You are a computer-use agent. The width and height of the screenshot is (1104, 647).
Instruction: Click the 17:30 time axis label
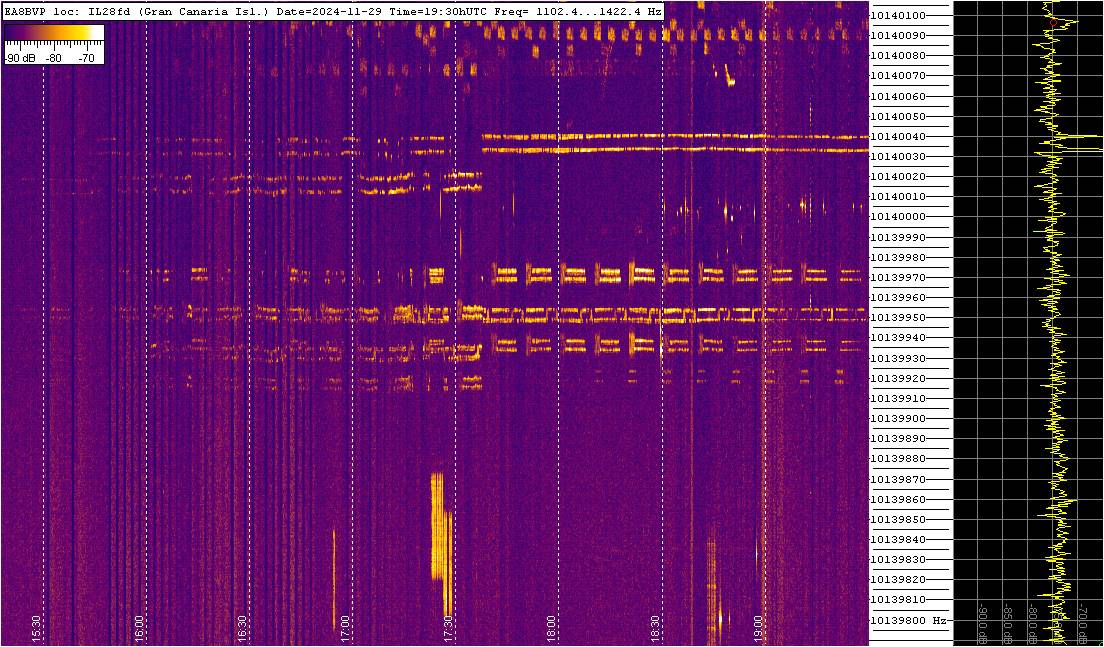[448, 628]
